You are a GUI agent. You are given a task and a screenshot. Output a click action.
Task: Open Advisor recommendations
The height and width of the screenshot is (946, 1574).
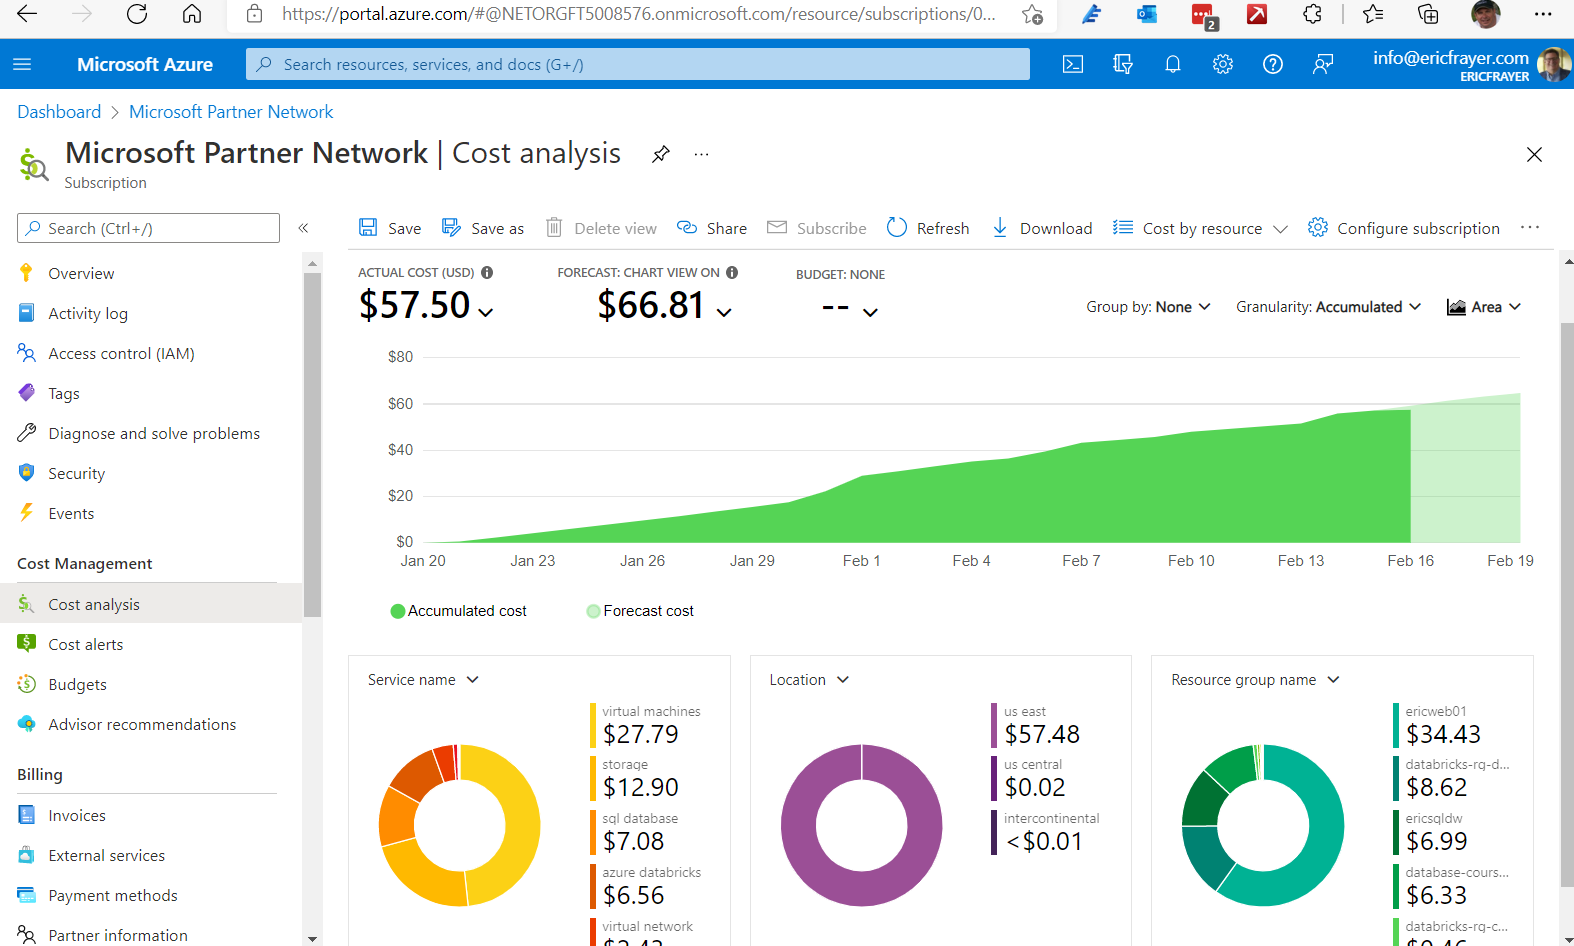(x=142, y=724)
